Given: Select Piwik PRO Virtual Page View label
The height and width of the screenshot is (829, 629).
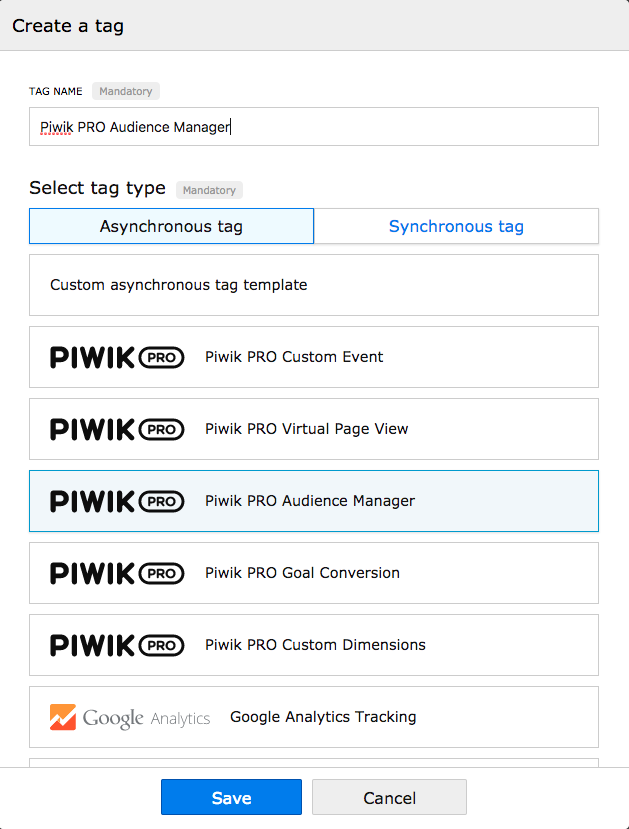Looking at the screenshot, I should point(307,429).
